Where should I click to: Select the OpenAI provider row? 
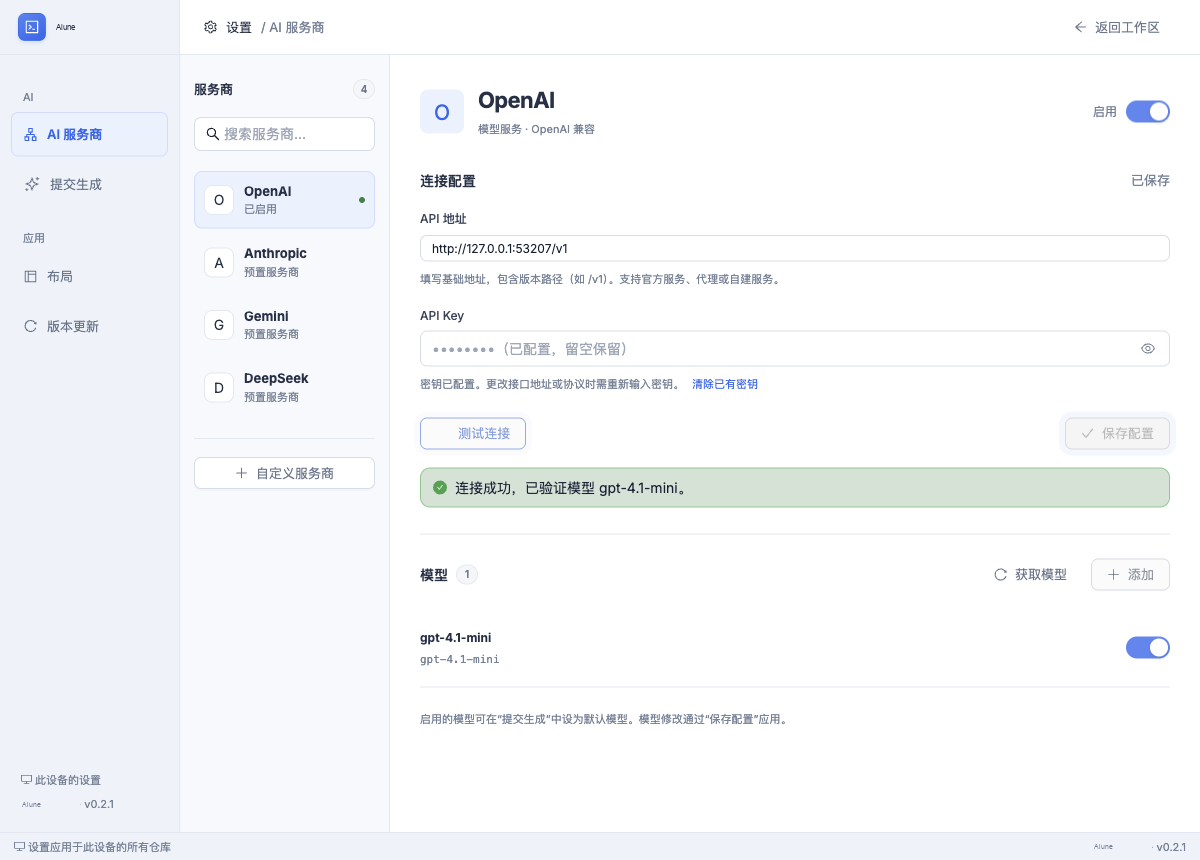(x=284, y=200)
